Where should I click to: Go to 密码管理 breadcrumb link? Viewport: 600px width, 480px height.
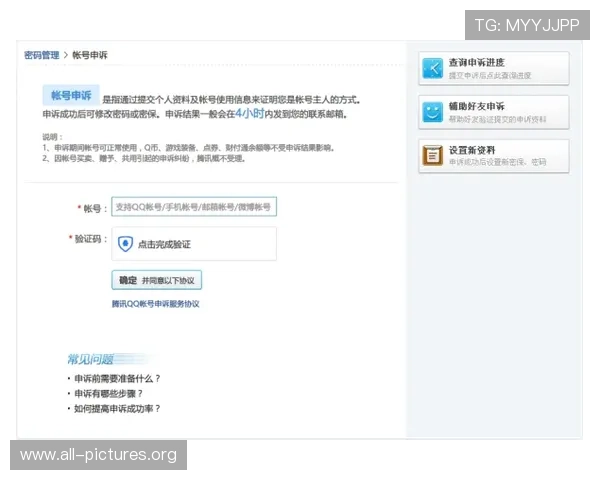click(x=42, y=55)
